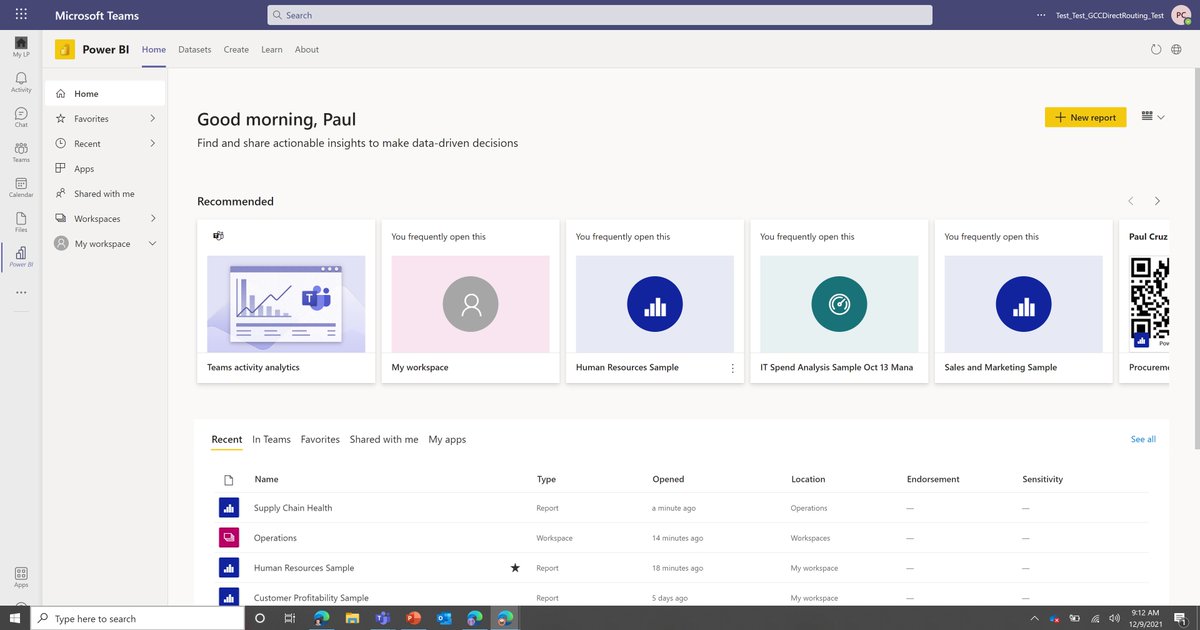The width and height of the screenshot is (1200, 630).
Task: Click the See all link above the table
Action: pos(1143,439)
